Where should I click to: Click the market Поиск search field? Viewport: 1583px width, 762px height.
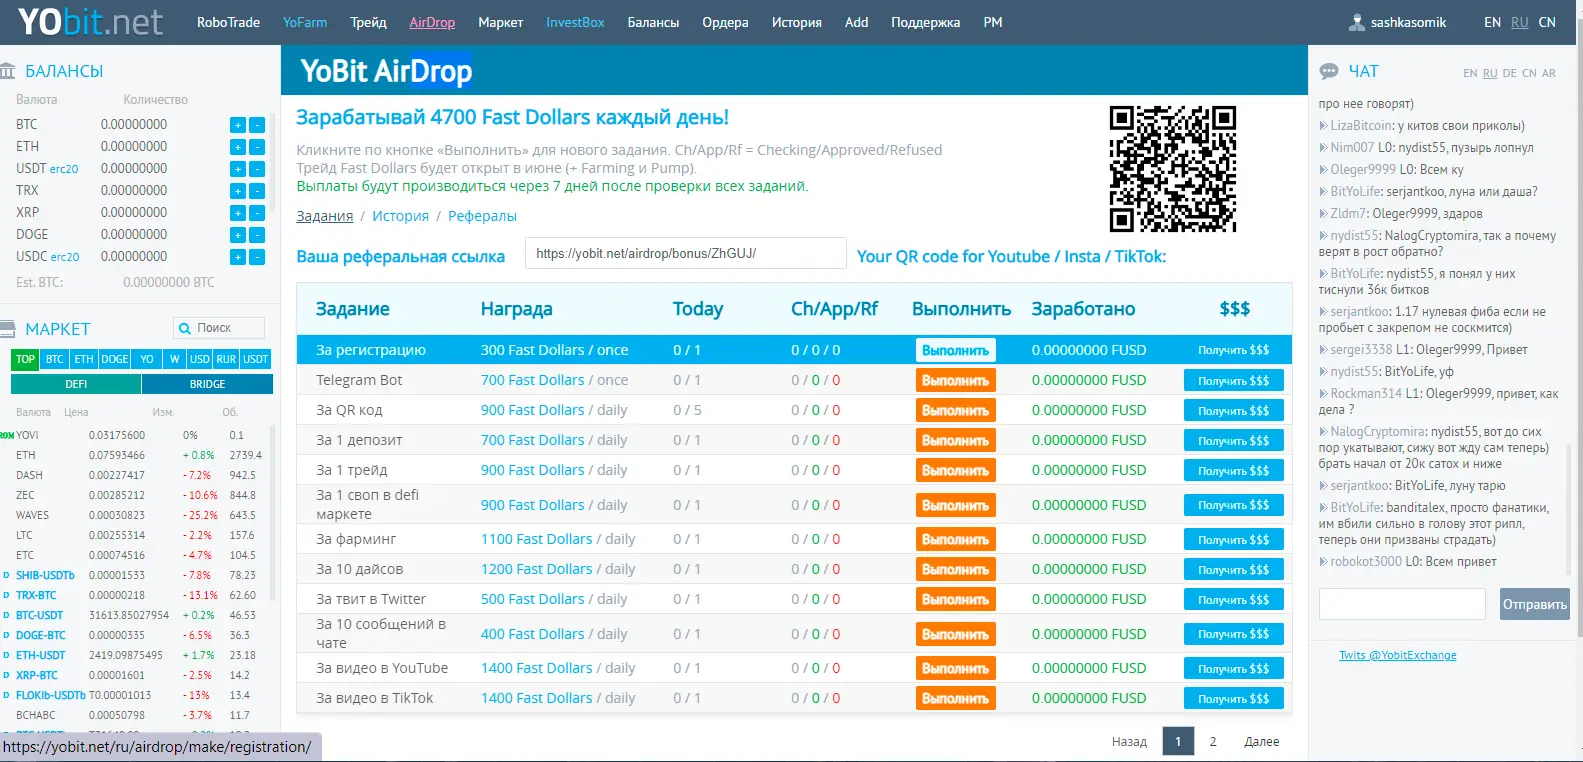[220, 328]
